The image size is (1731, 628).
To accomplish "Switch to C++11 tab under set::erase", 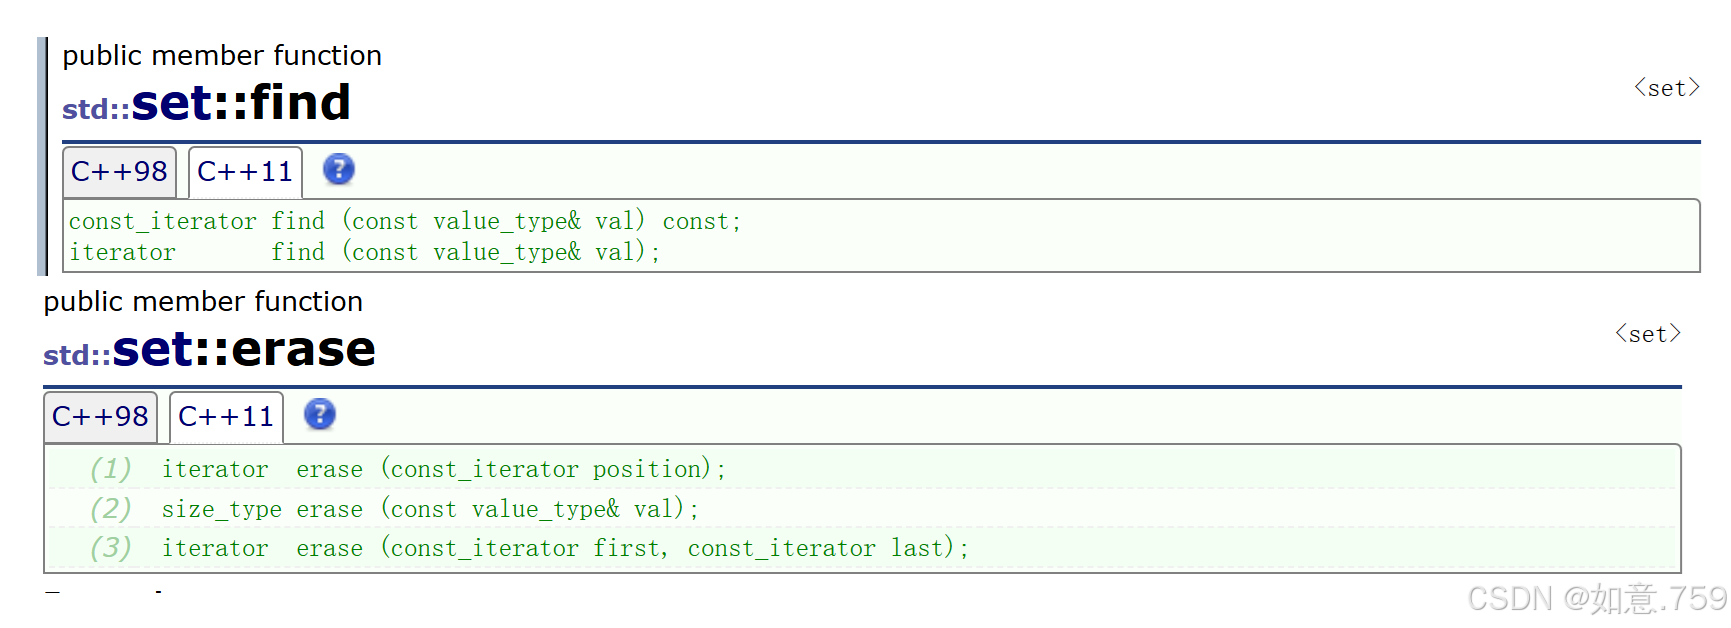I will 226,417.
